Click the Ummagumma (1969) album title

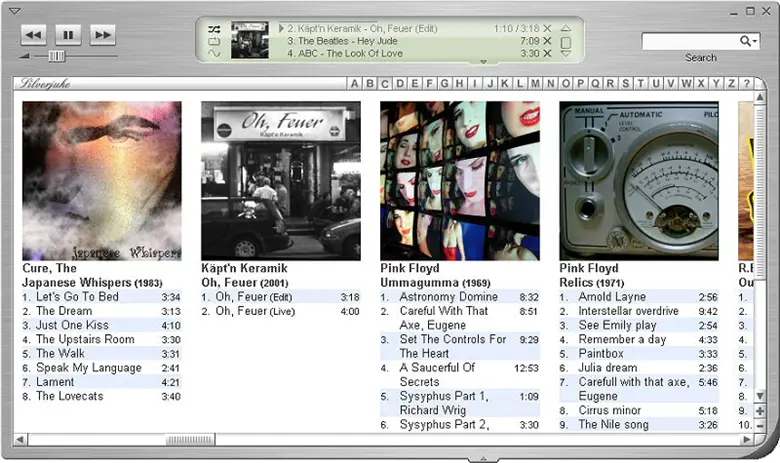435,283
